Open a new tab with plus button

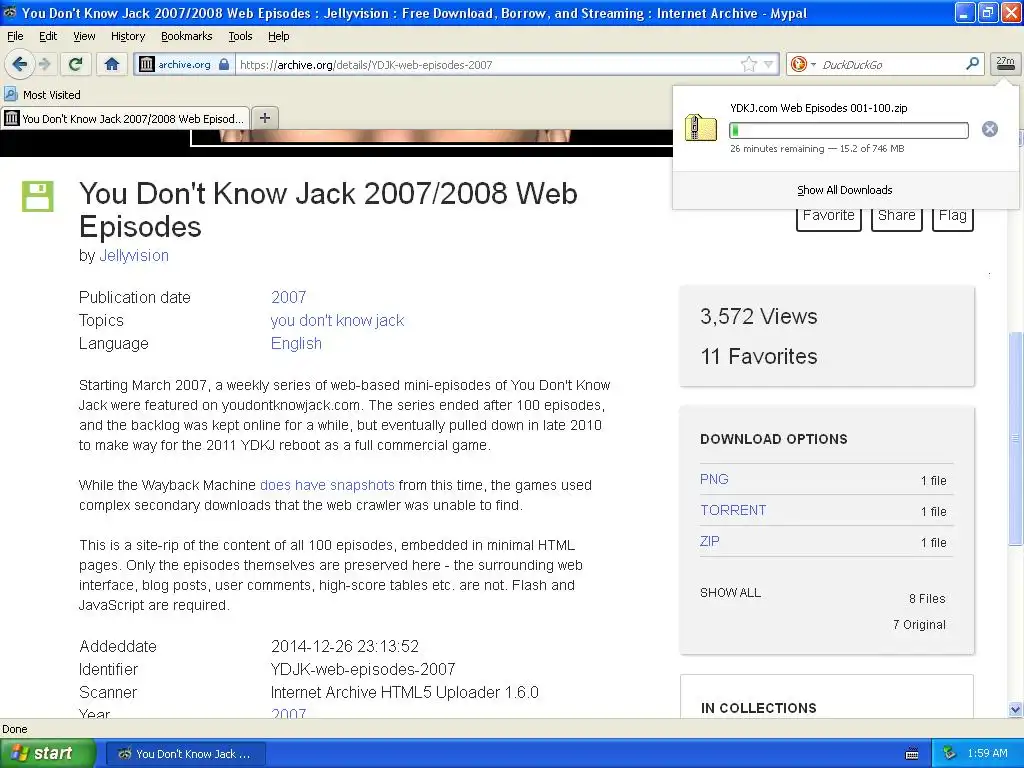click(x=264, y=118)
